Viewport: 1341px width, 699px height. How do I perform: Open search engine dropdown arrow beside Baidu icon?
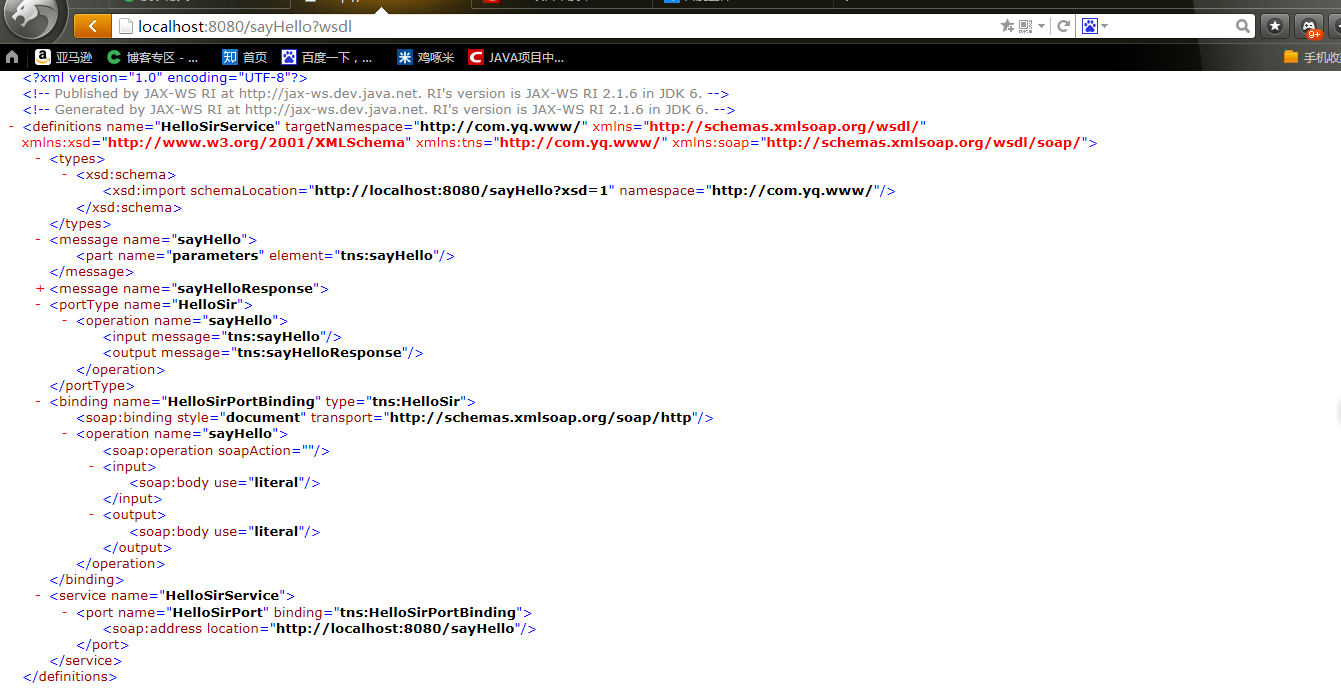tap(1106, 26)
